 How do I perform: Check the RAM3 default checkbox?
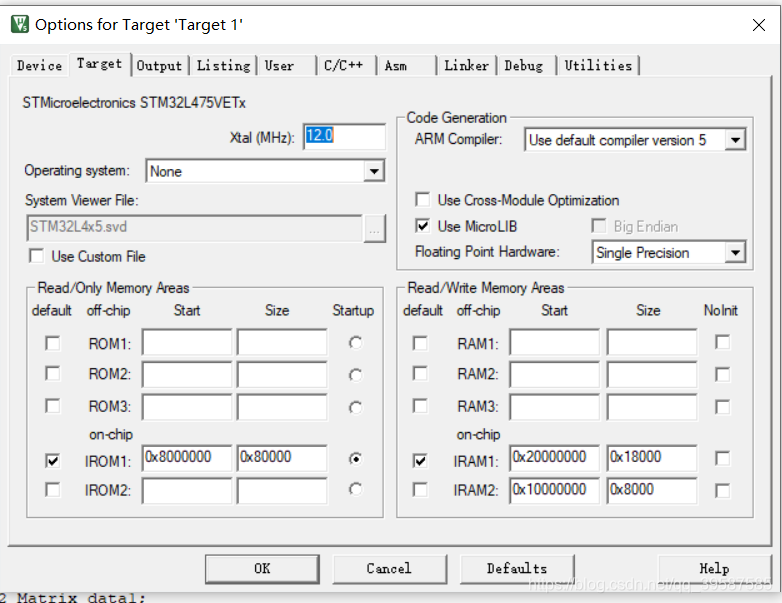click(x=420, y=405)
